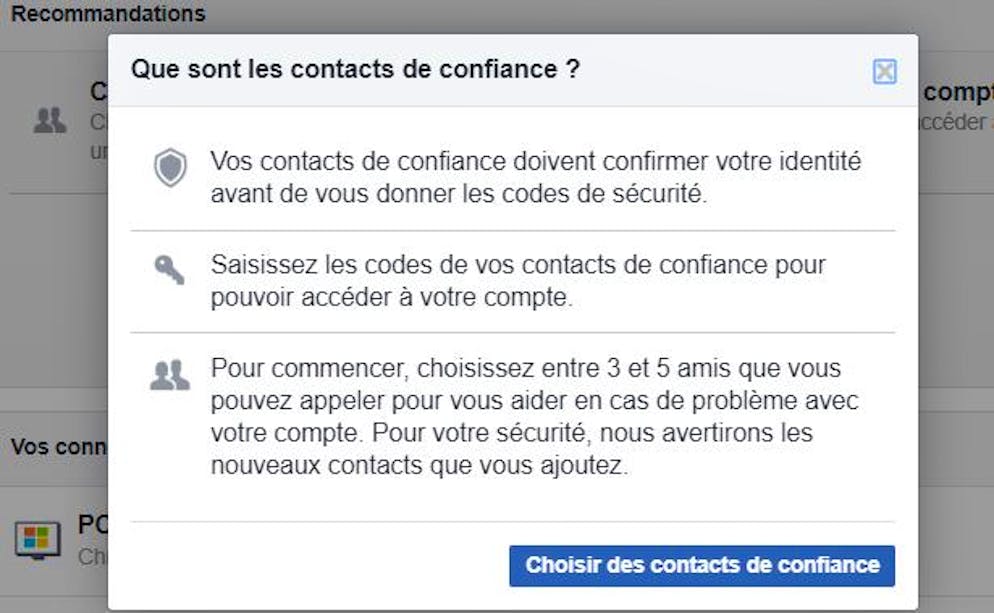Select the Pour commencer choisissez paragraph
994x613 pixels.
[534, 416]
